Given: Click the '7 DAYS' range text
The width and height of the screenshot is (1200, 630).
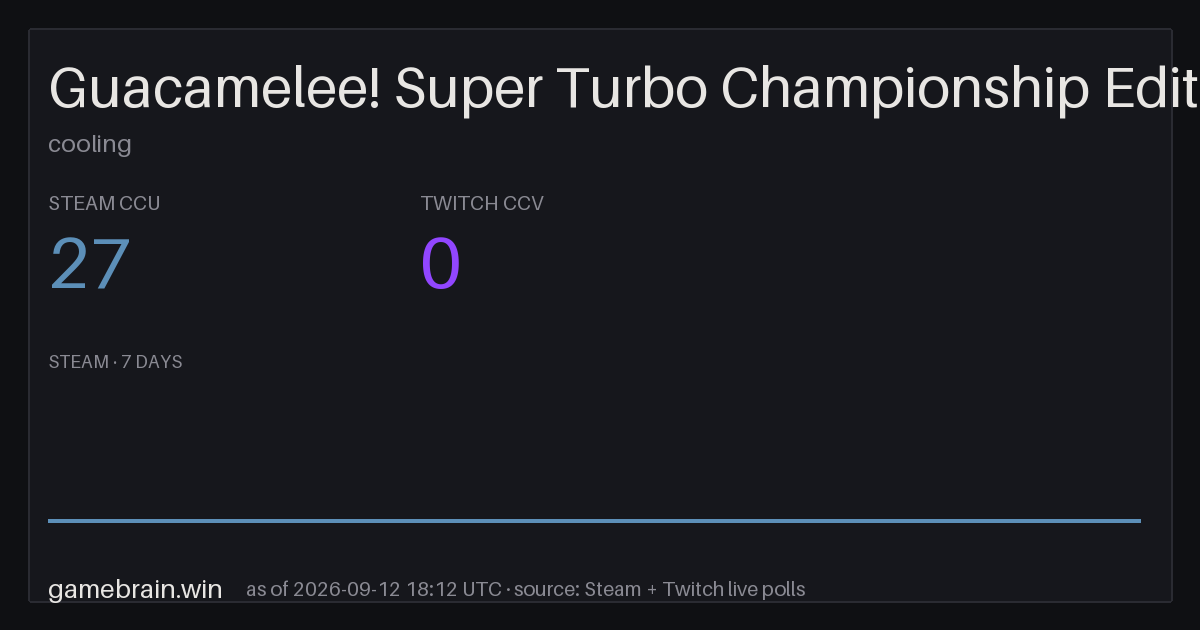Looking at the screenshot, I should tap(152, 362).
